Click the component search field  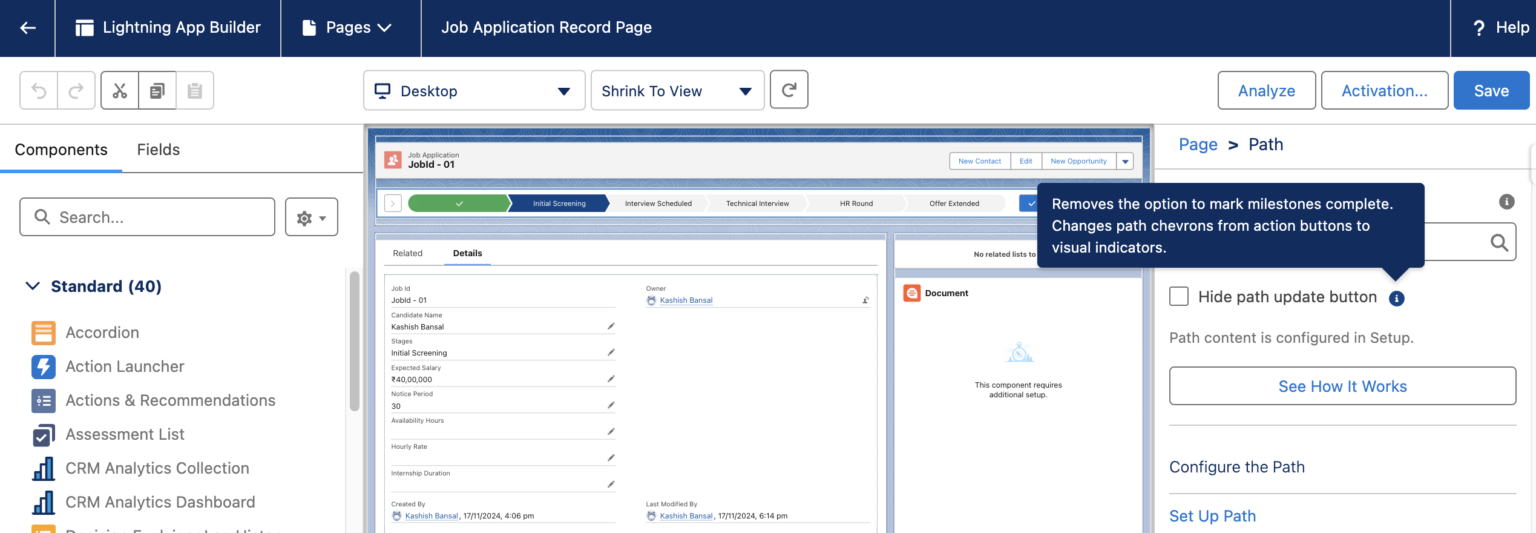tap(147, 217)
